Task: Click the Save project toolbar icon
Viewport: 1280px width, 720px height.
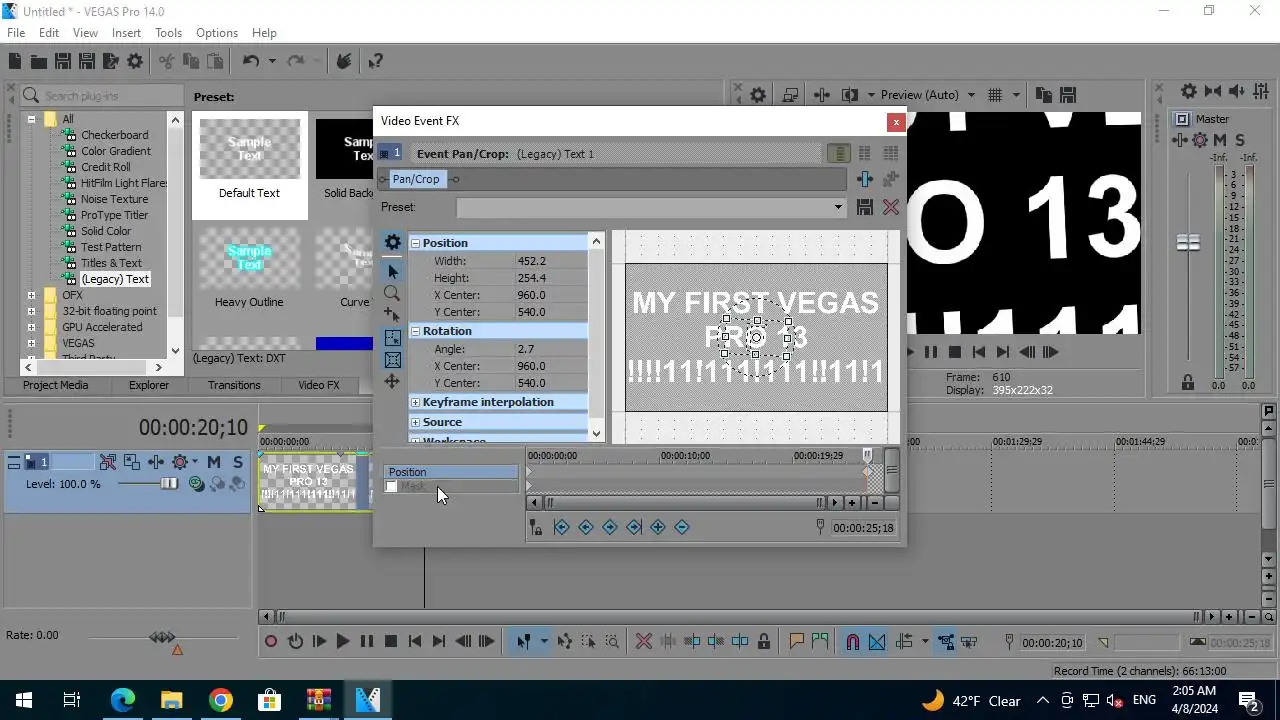Action: 62,62
